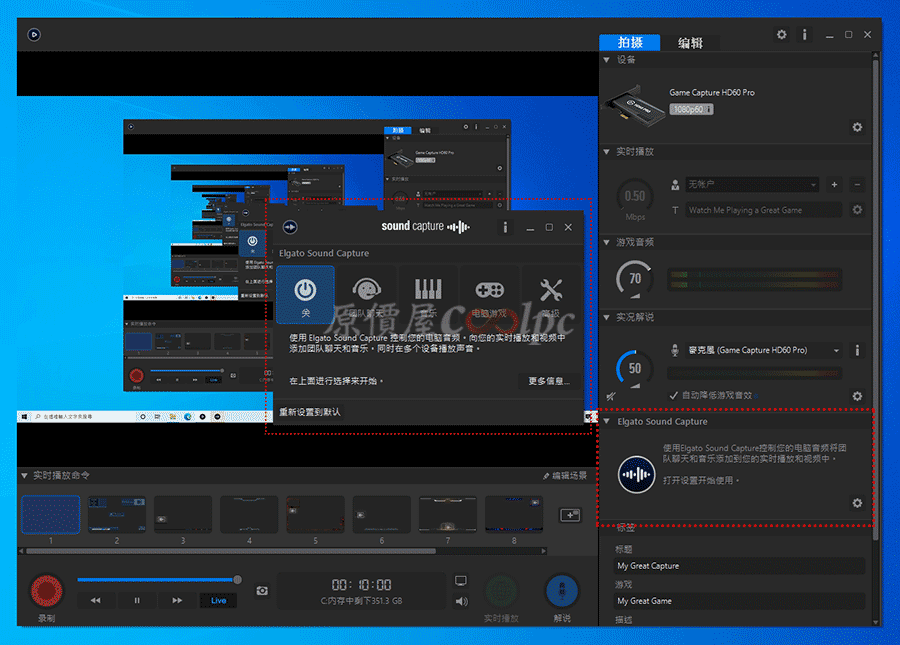Click 重新设置到默认 reset to default button
Viewport: 900px width, 645px height.
310,412
